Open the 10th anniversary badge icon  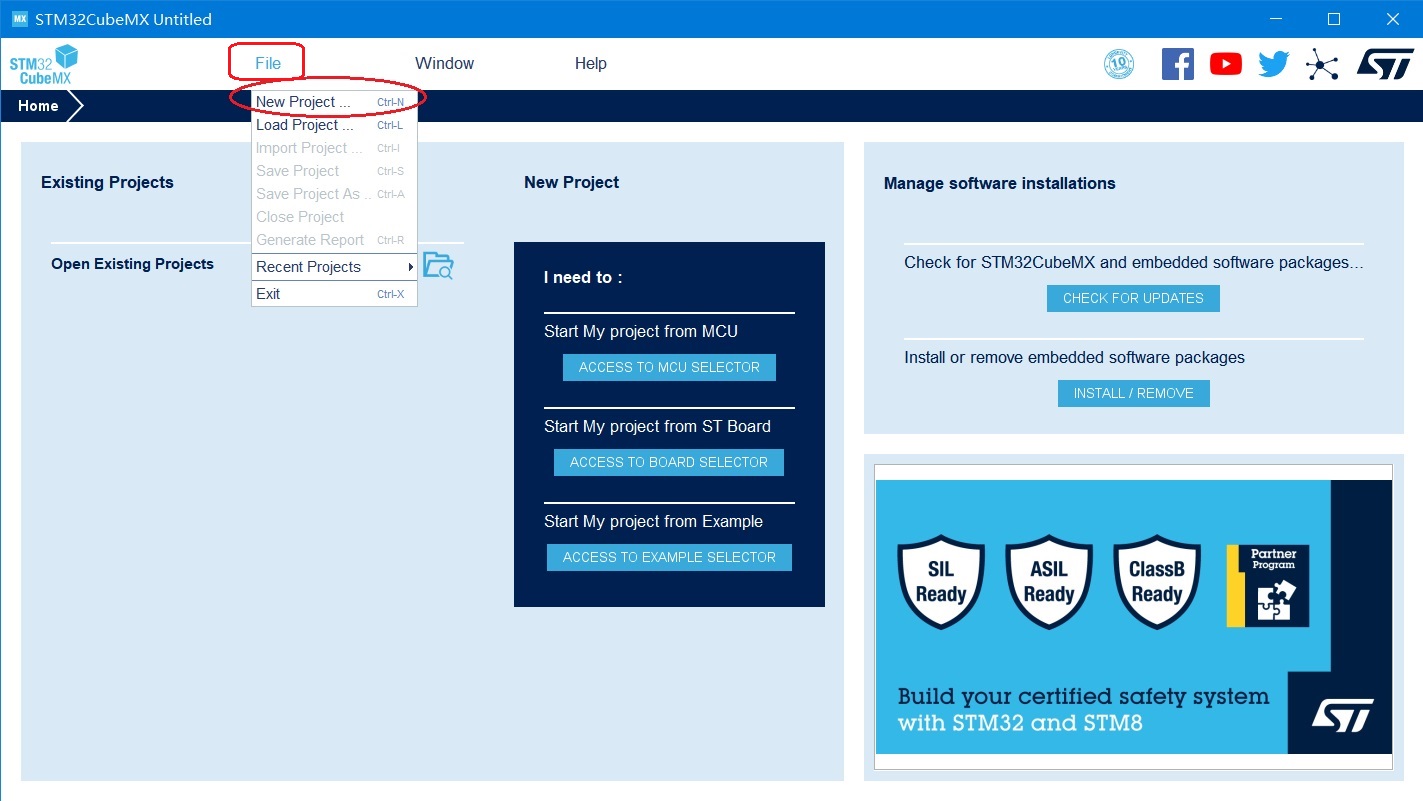point(1119,64)
